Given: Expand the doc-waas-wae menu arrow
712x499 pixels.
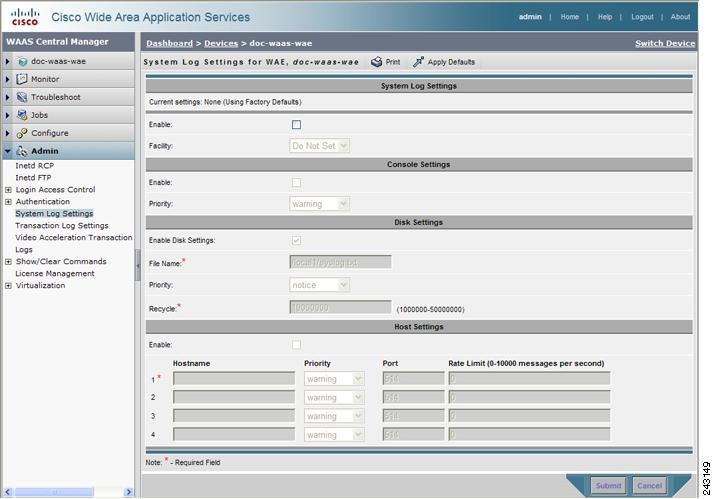Looking at the screenshot, I should click(7, 61).
